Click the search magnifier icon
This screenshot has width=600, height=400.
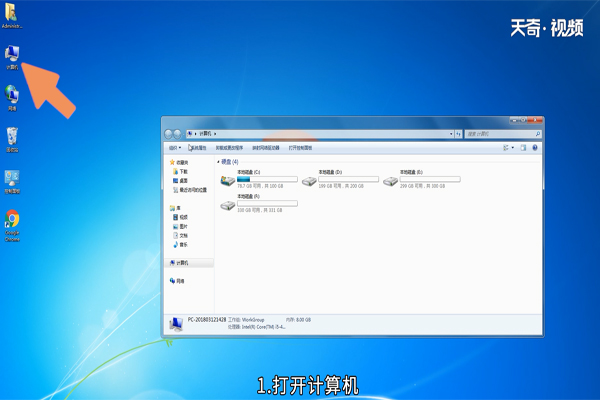pyautogui.click(x=538, y=134)
